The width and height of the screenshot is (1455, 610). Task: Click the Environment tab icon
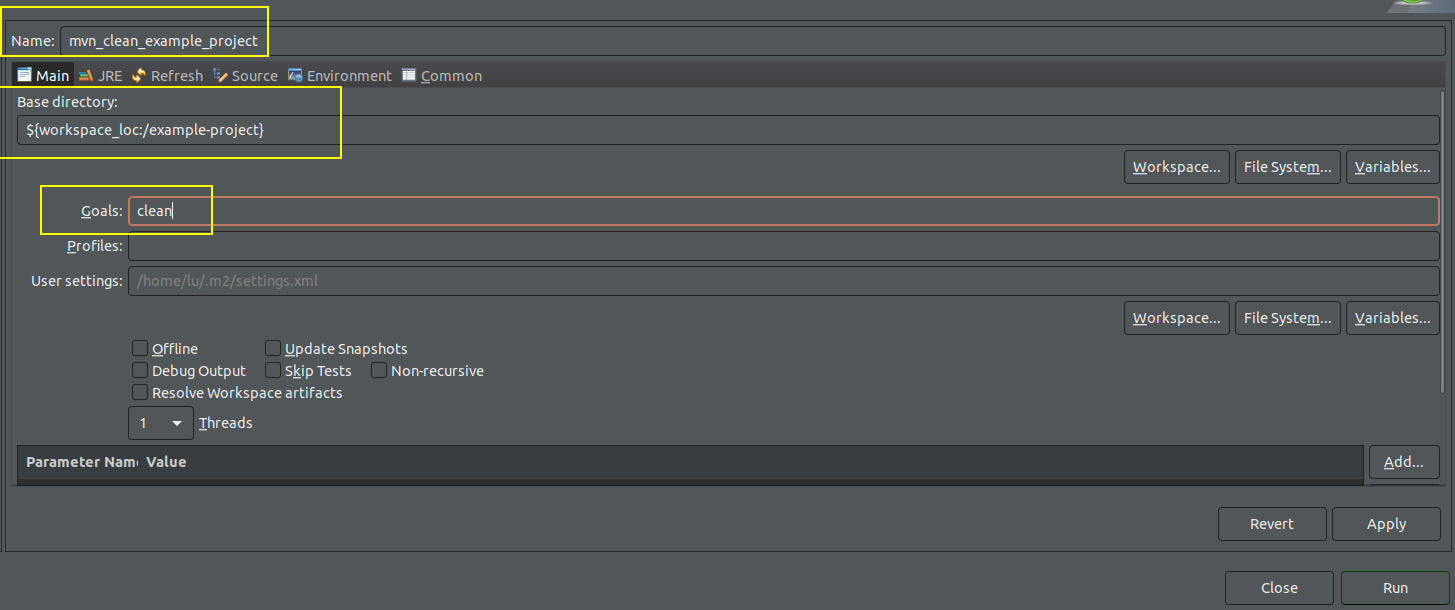(295, 75)
